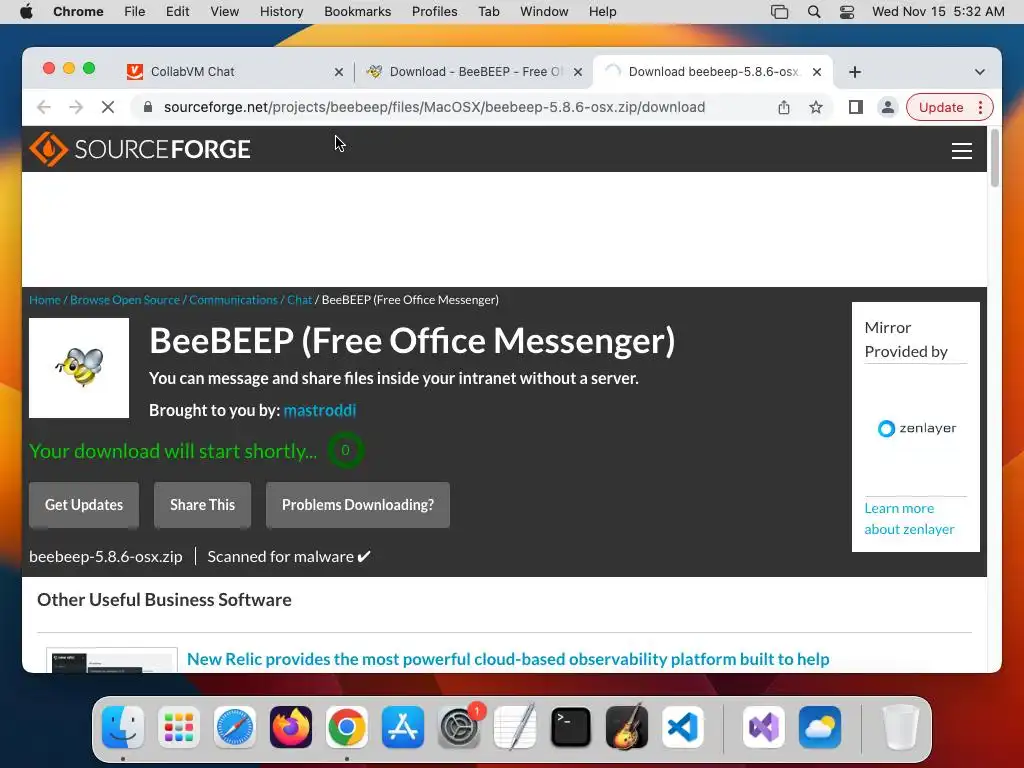1024x768 pixels.
Task: Open the SourceForge hamburger menu
Action: (x=961, y=151)
